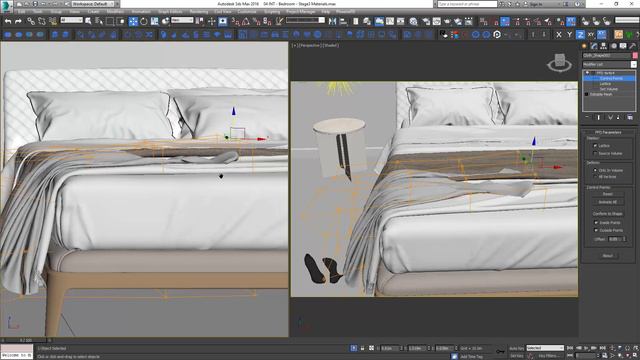Open the Create command panel tab
The image size is (640, 360).
[x=584, y=46]
